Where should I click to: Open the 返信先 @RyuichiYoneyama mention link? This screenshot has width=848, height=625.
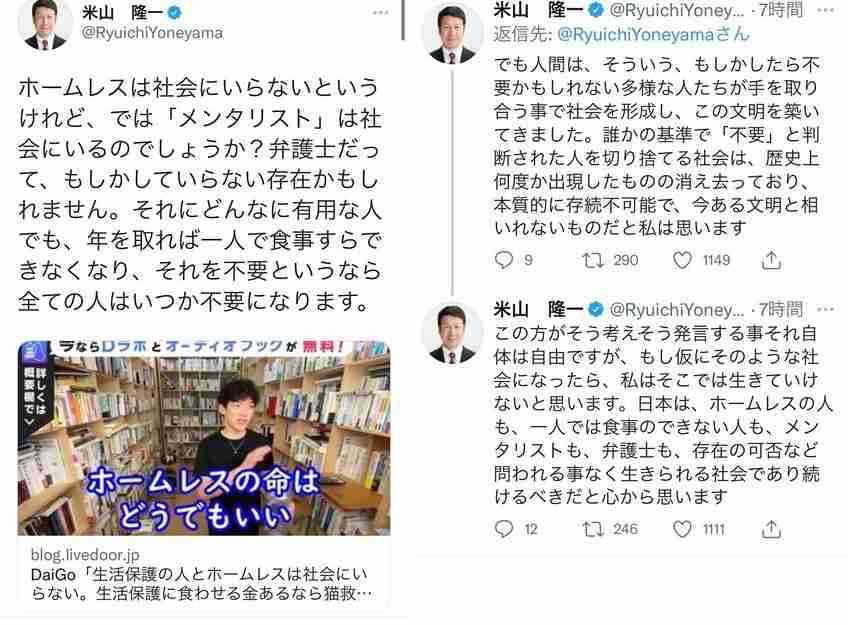[x=653, y=35]
